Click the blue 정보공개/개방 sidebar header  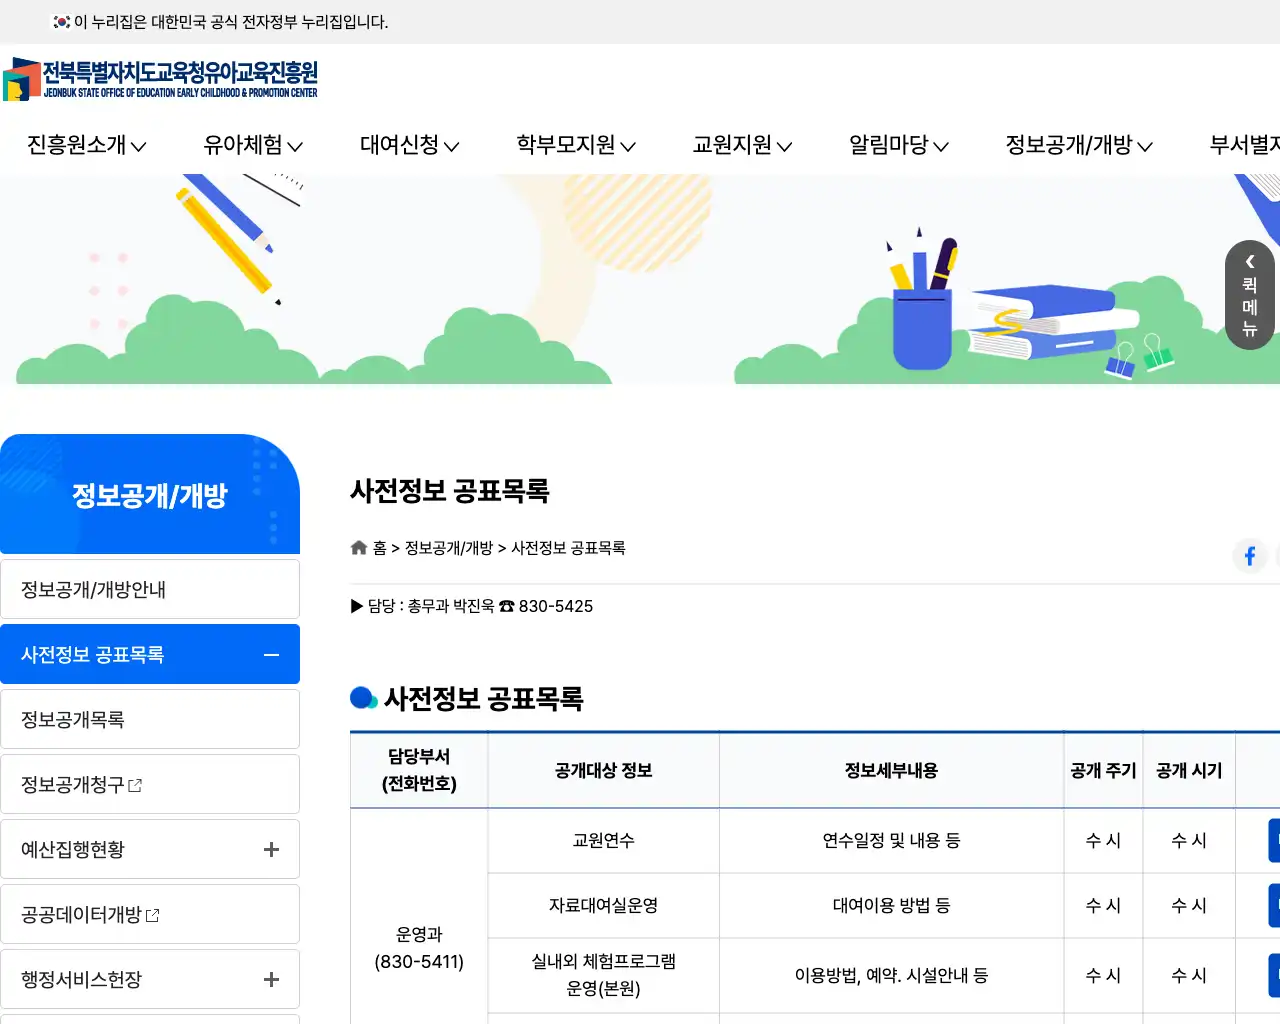pyautogui.click(x=150, y=493)
